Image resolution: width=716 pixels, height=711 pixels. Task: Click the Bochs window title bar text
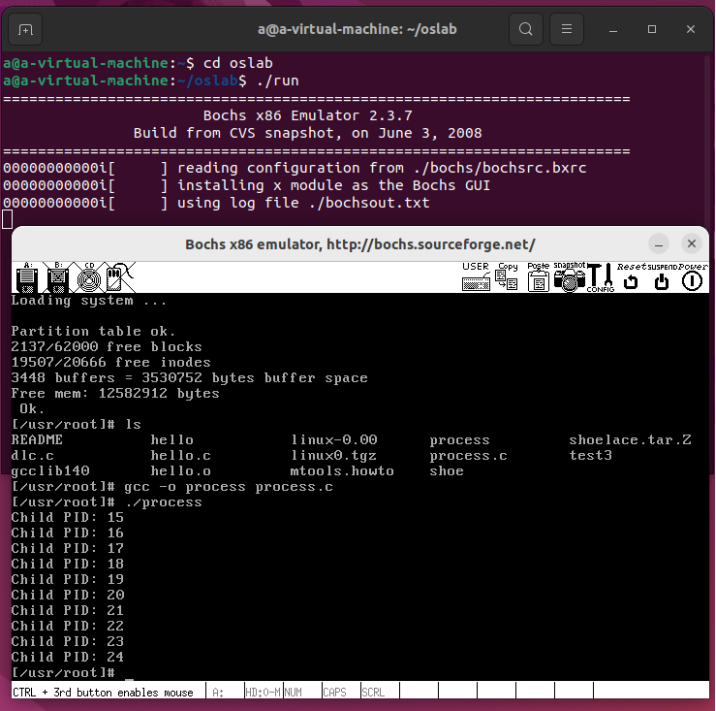(x=360, y=245)
